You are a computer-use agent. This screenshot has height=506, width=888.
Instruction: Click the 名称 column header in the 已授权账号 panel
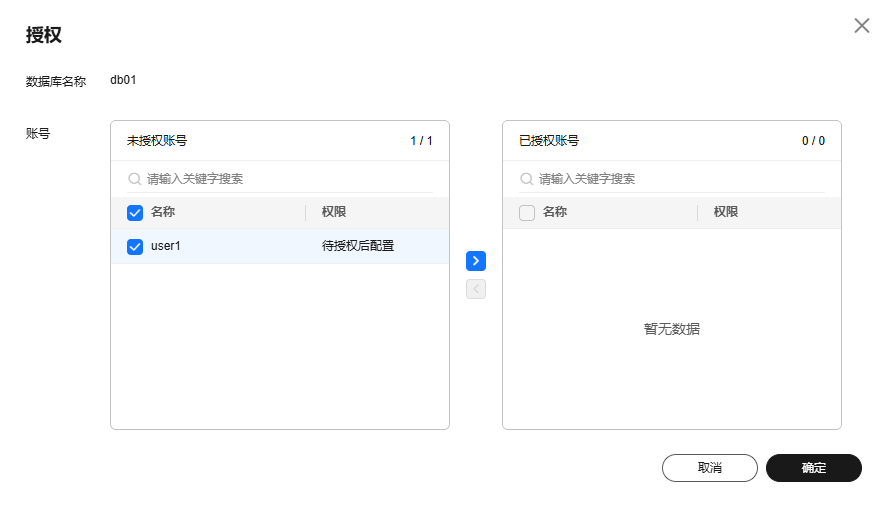[x=555, y=213]
